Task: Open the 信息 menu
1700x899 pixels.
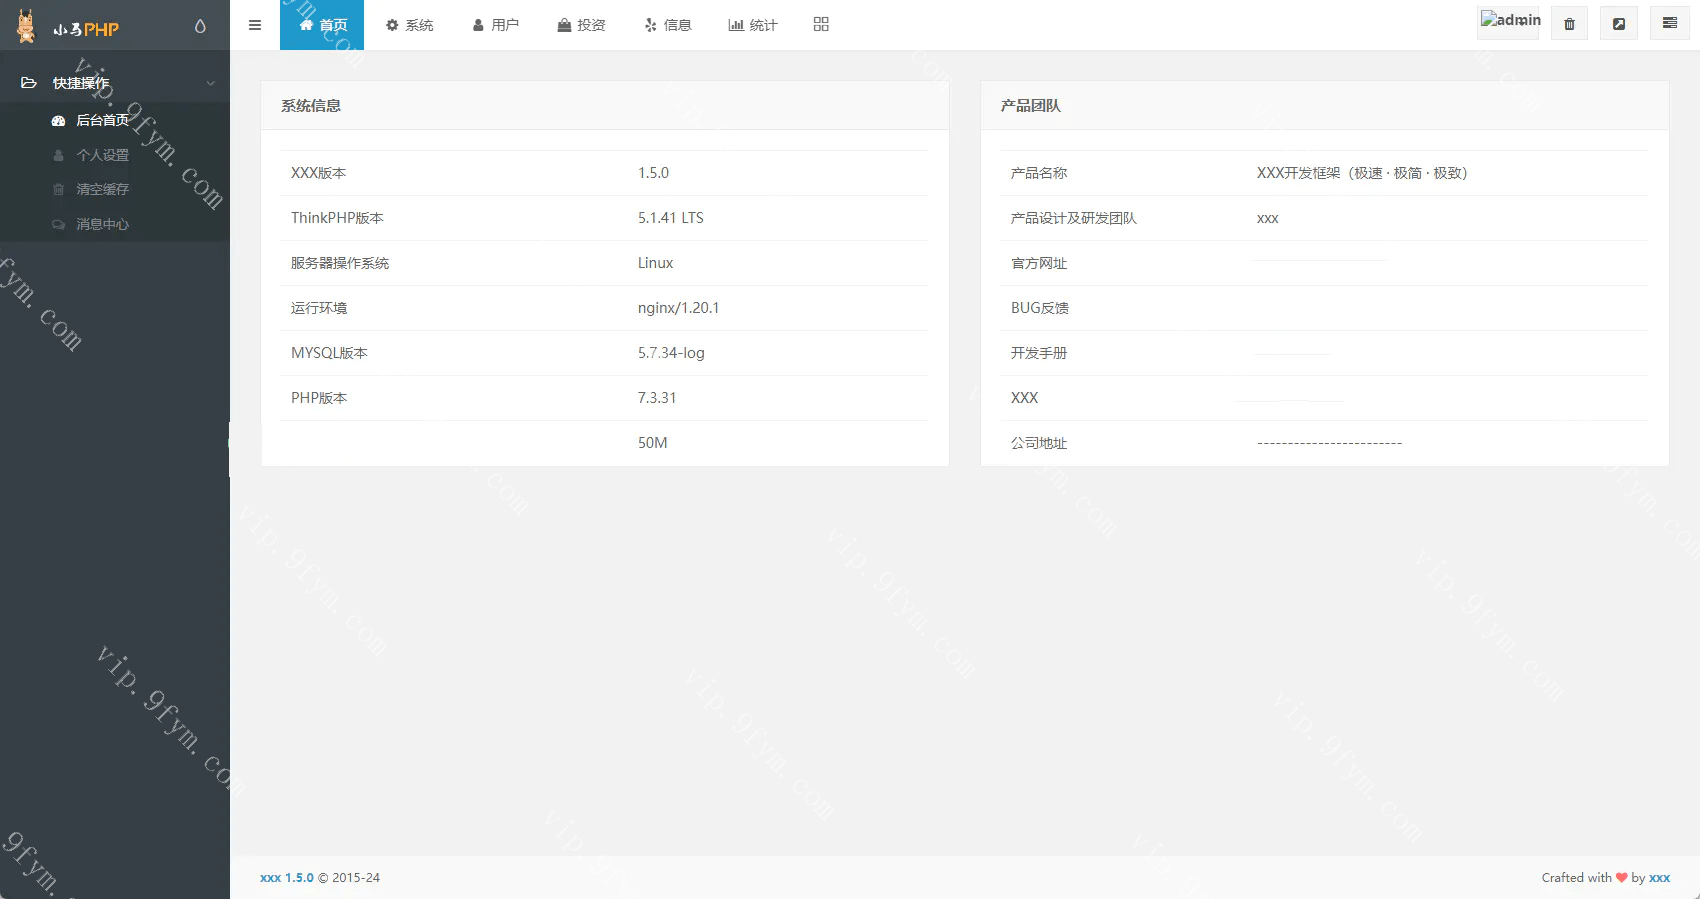Action: [667, 25]
